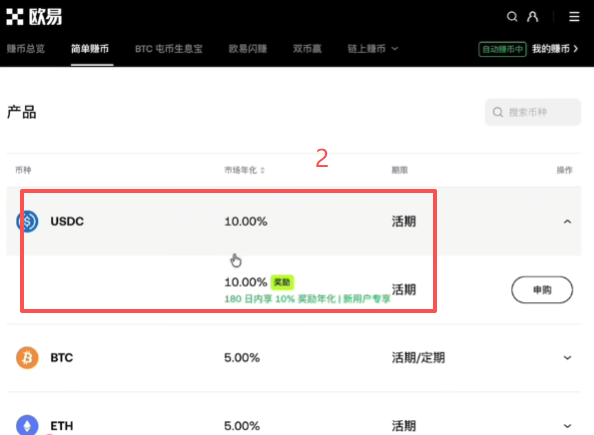594x435 pixels.
Task: Click the 180 日内享 10% promo text
Action: tap(307, 299)
